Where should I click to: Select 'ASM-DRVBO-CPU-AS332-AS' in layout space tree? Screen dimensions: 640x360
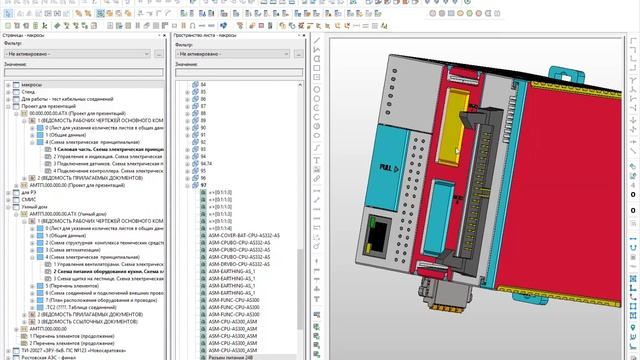pyautogui.click(x=239, y=264)
